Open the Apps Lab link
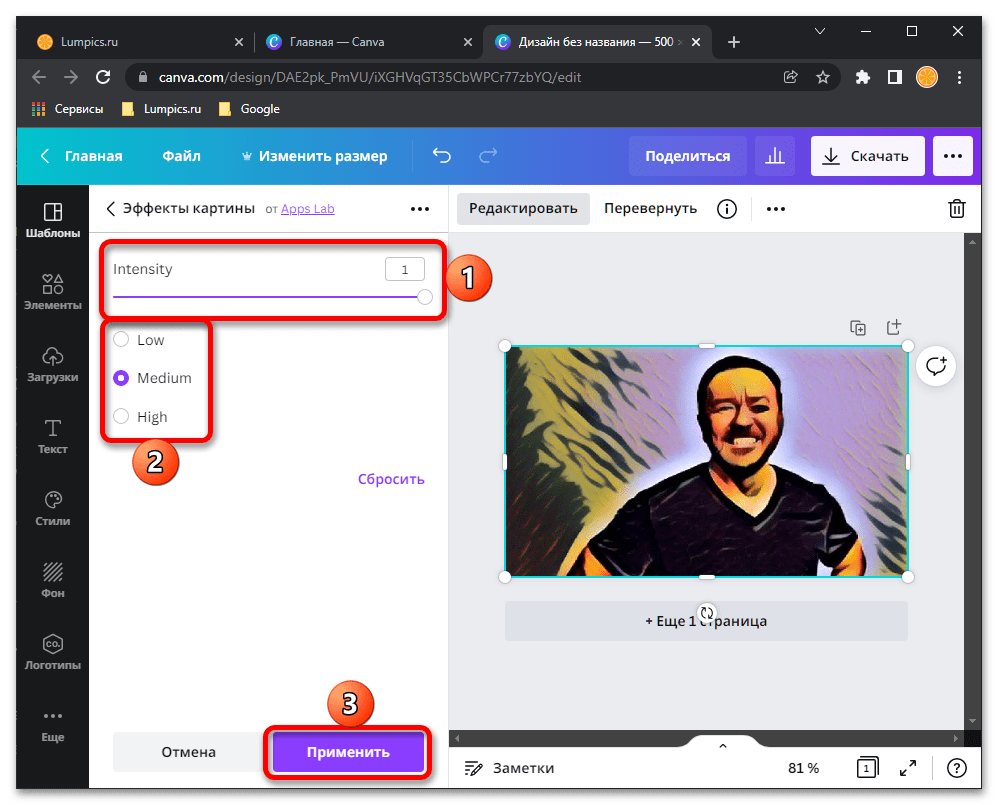 [307, 209]
